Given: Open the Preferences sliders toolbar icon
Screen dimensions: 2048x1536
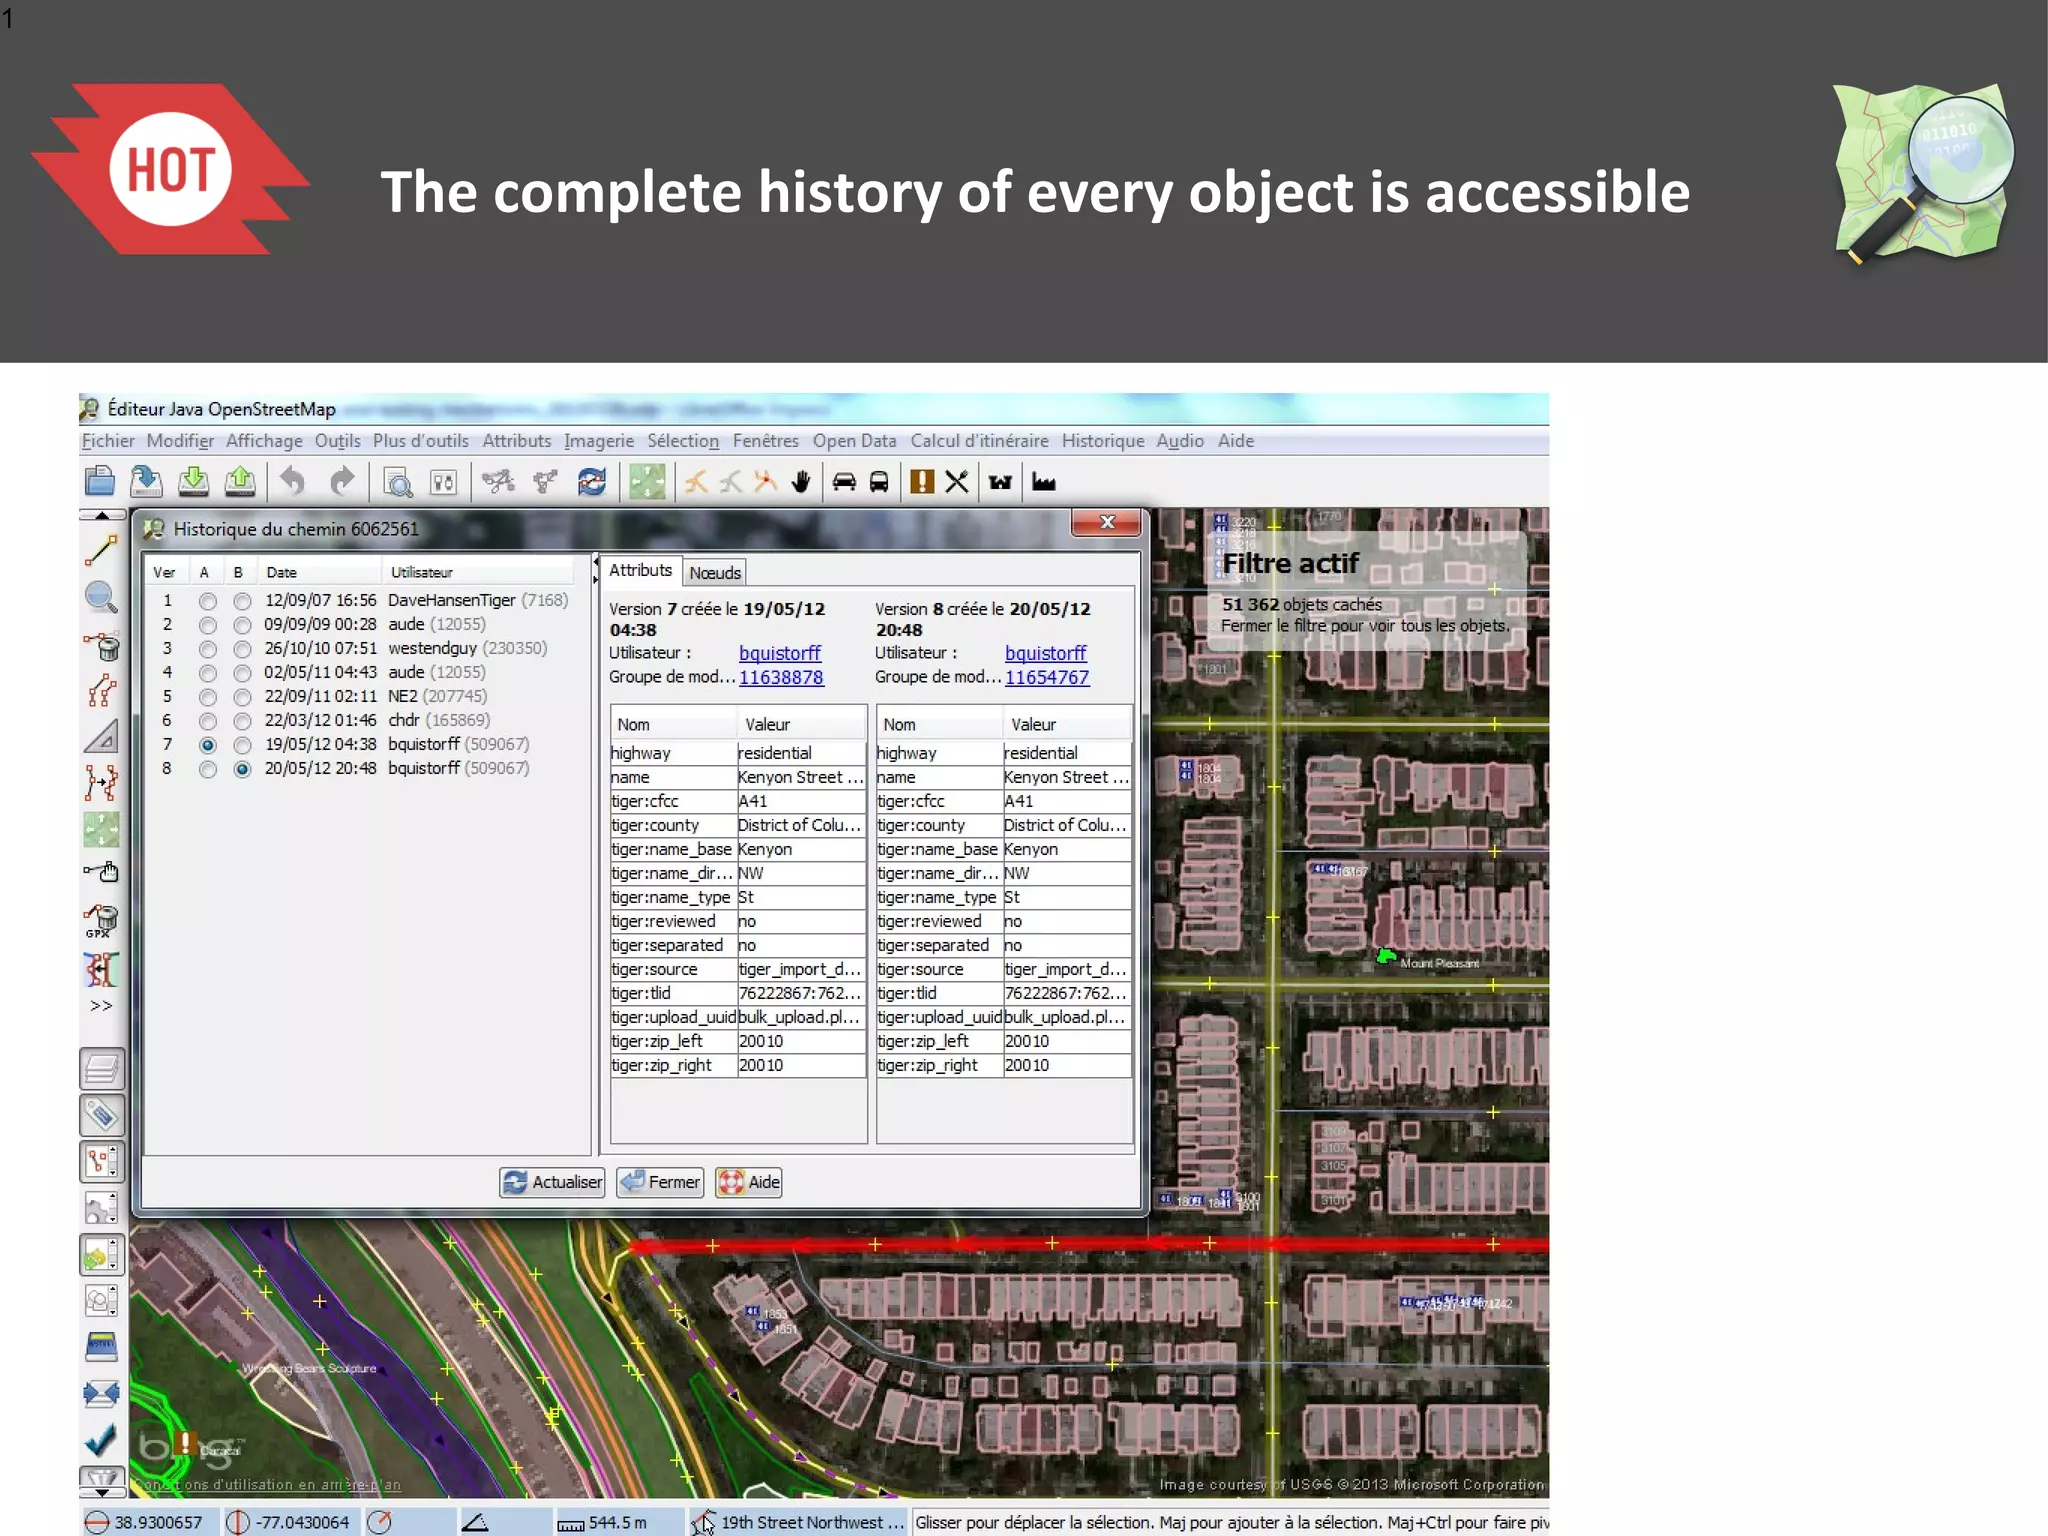Looking at the screenshot, I should click(x=443, y=483).
